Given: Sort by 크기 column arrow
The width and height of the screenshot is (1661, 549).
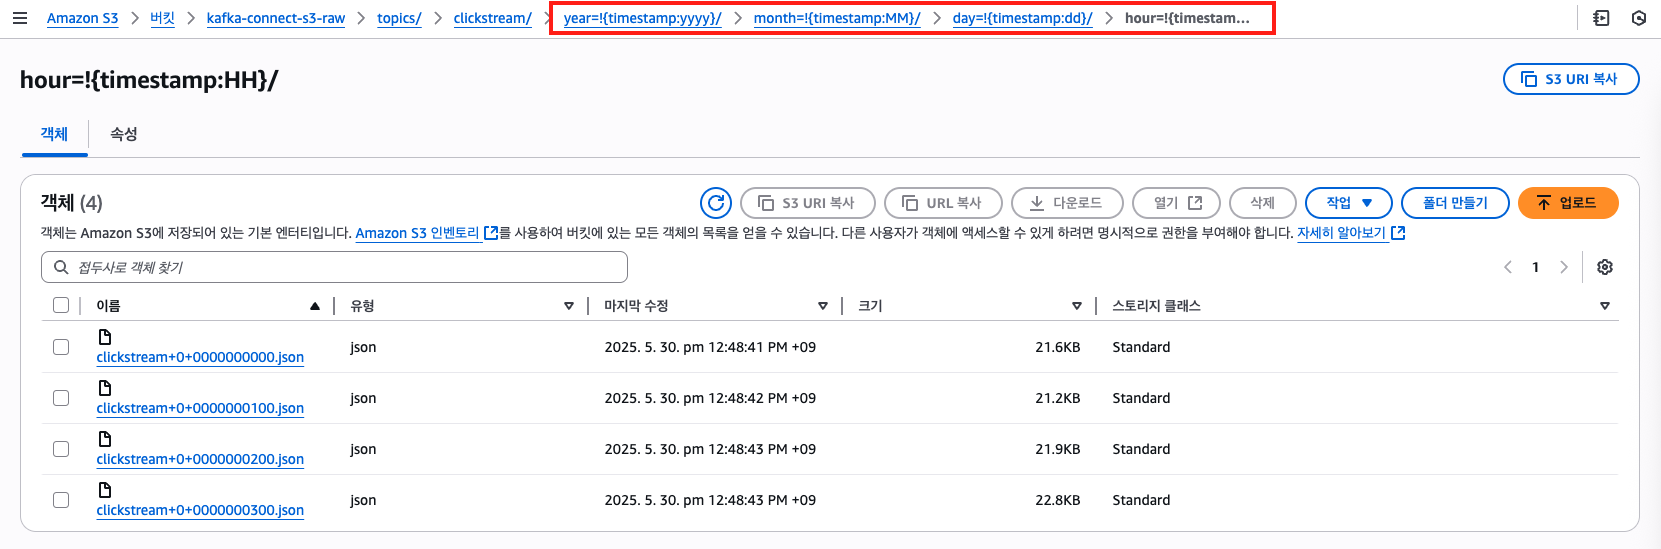Looking at the screenshot, I should [x=1077, y=306].
